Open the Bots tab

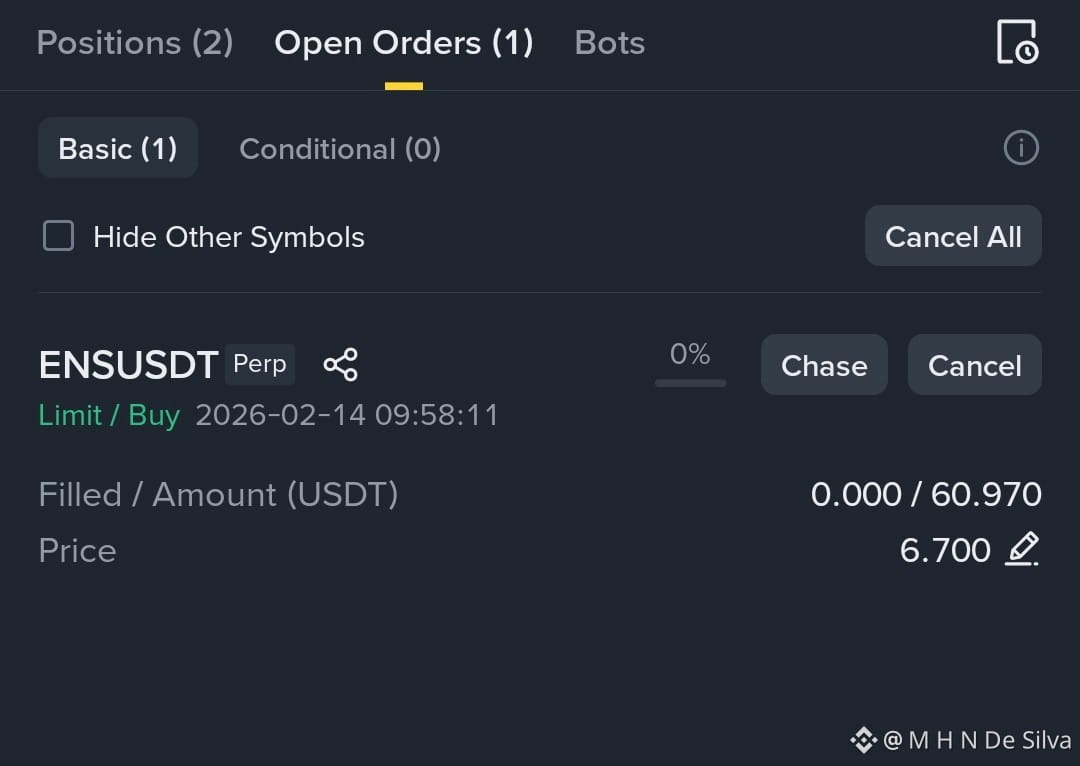(610, 43)
